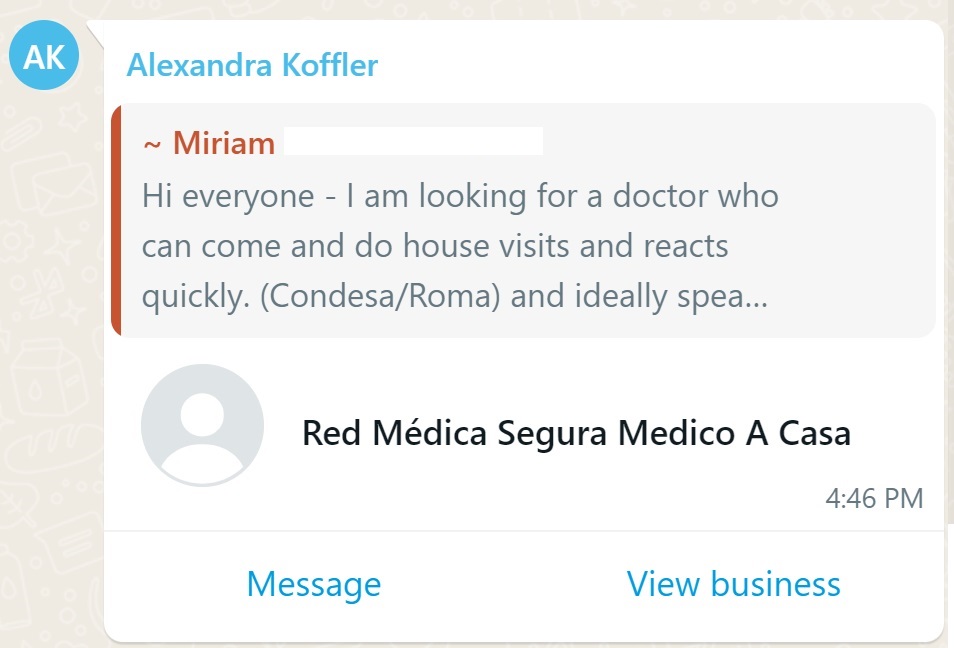Click the gray contact profile placeholder
Screen dimensions: 954x648
point(203,425)
